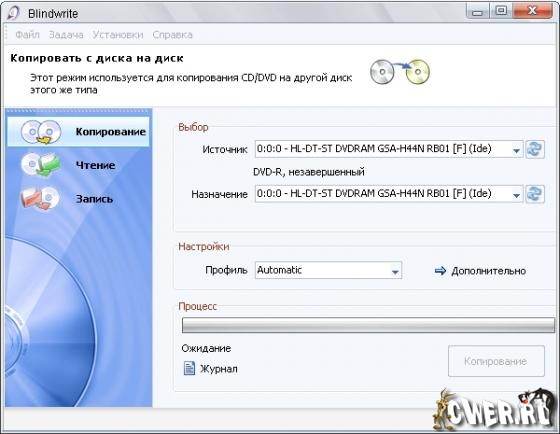Select the Копирование mode in the sidebar
Screen dimensions: 560x434
tap(79, 131)
